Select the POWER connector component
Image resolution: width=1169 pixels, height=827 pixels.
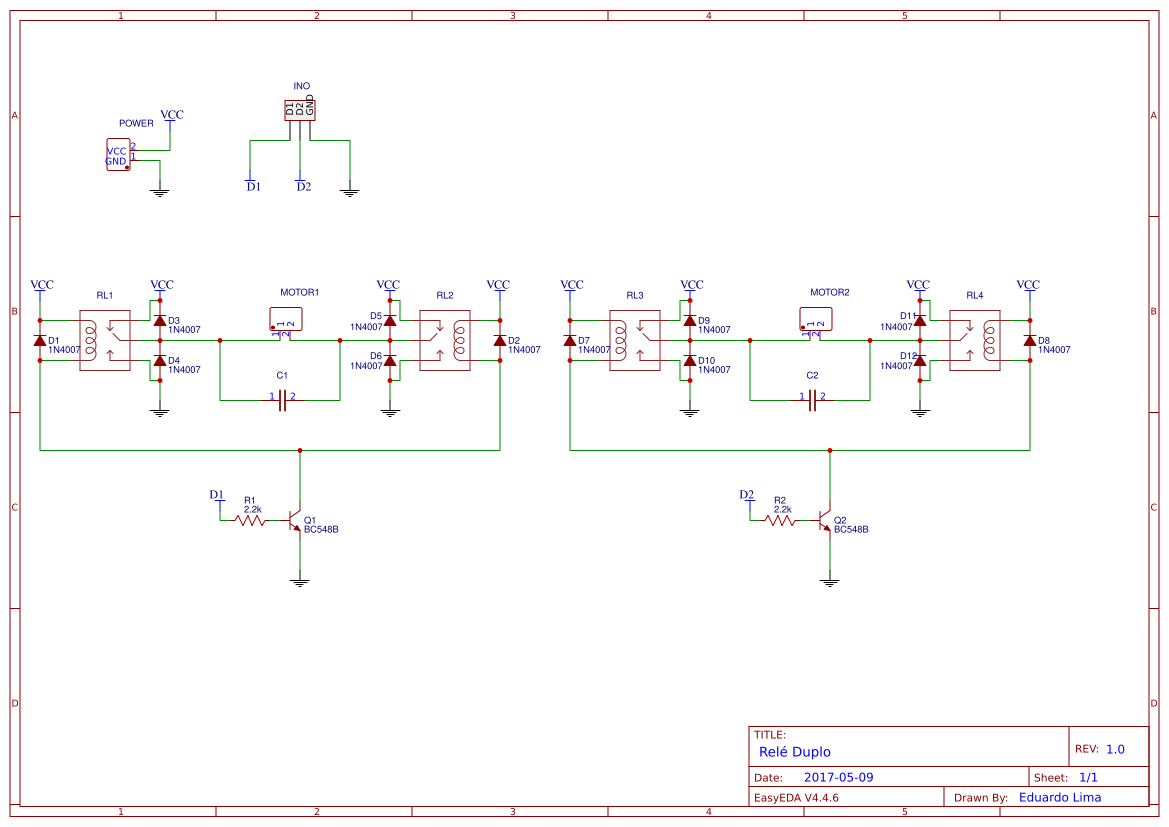[119, 155]
